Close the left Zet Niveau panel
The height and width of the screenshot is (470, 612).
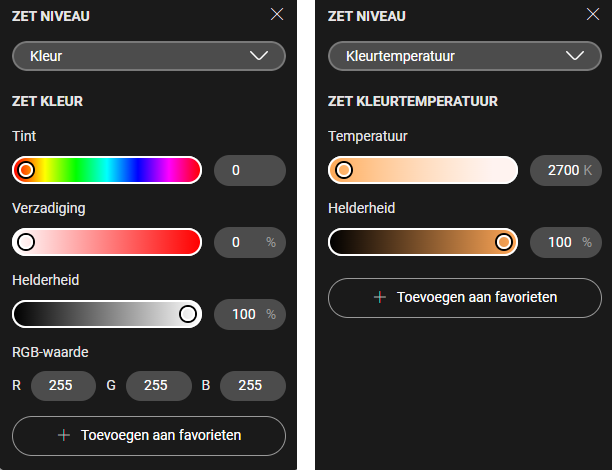tap(278, 14)
